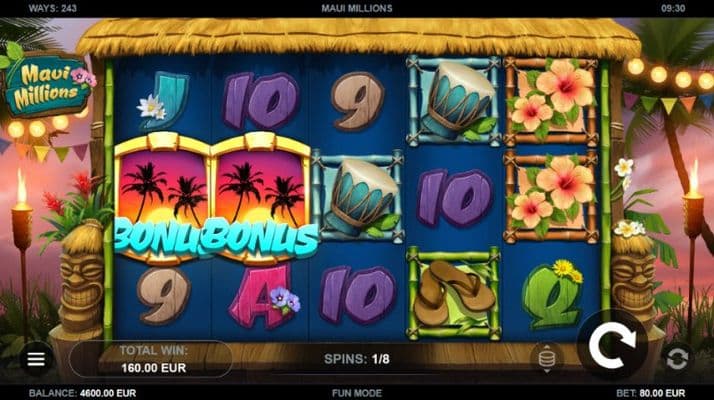Click the Maui Millions logo sign
714x400 pixels.
point(47,85)
